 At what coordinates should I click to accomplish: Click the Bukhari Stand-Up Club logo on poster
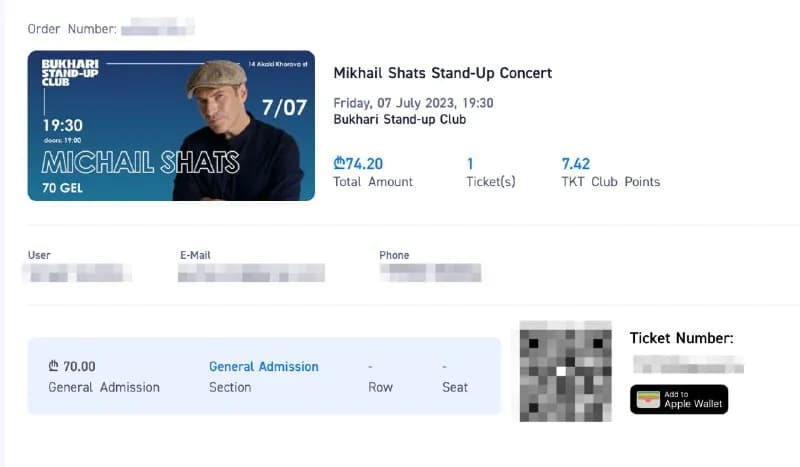70,72
